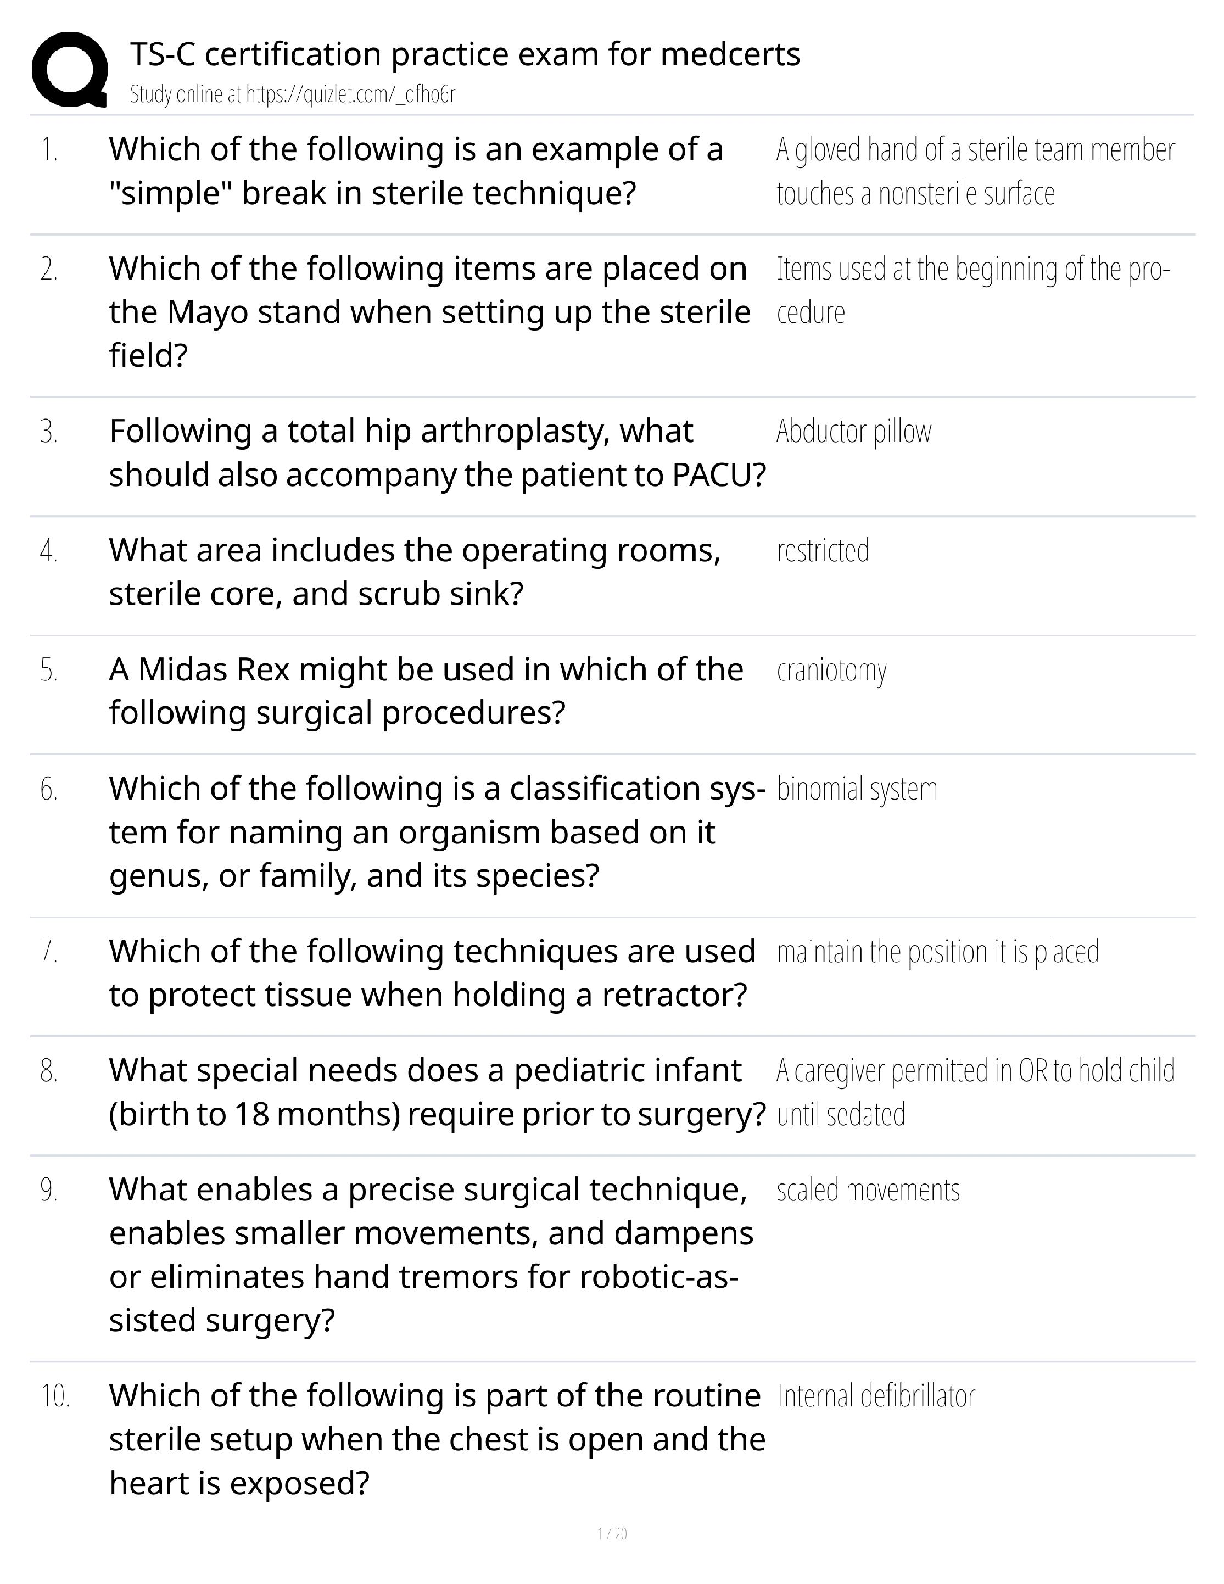Select the retractor tissue protection question
This screenshot has height=1584, width=1224.
coord(431,973)
